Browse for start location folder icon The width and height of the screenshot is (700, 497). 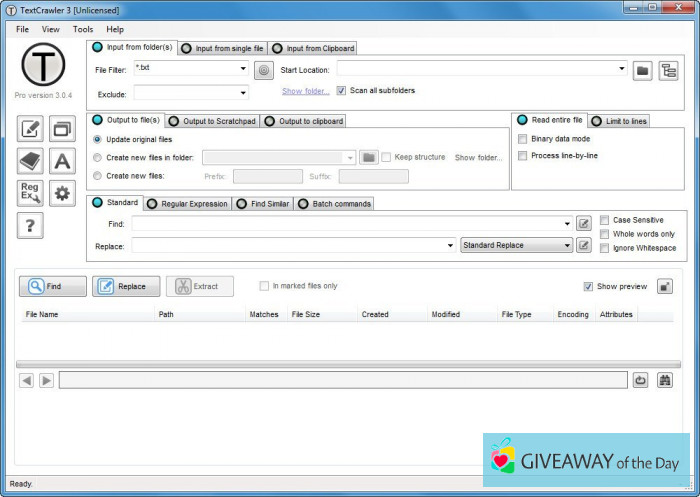point(643,69)
